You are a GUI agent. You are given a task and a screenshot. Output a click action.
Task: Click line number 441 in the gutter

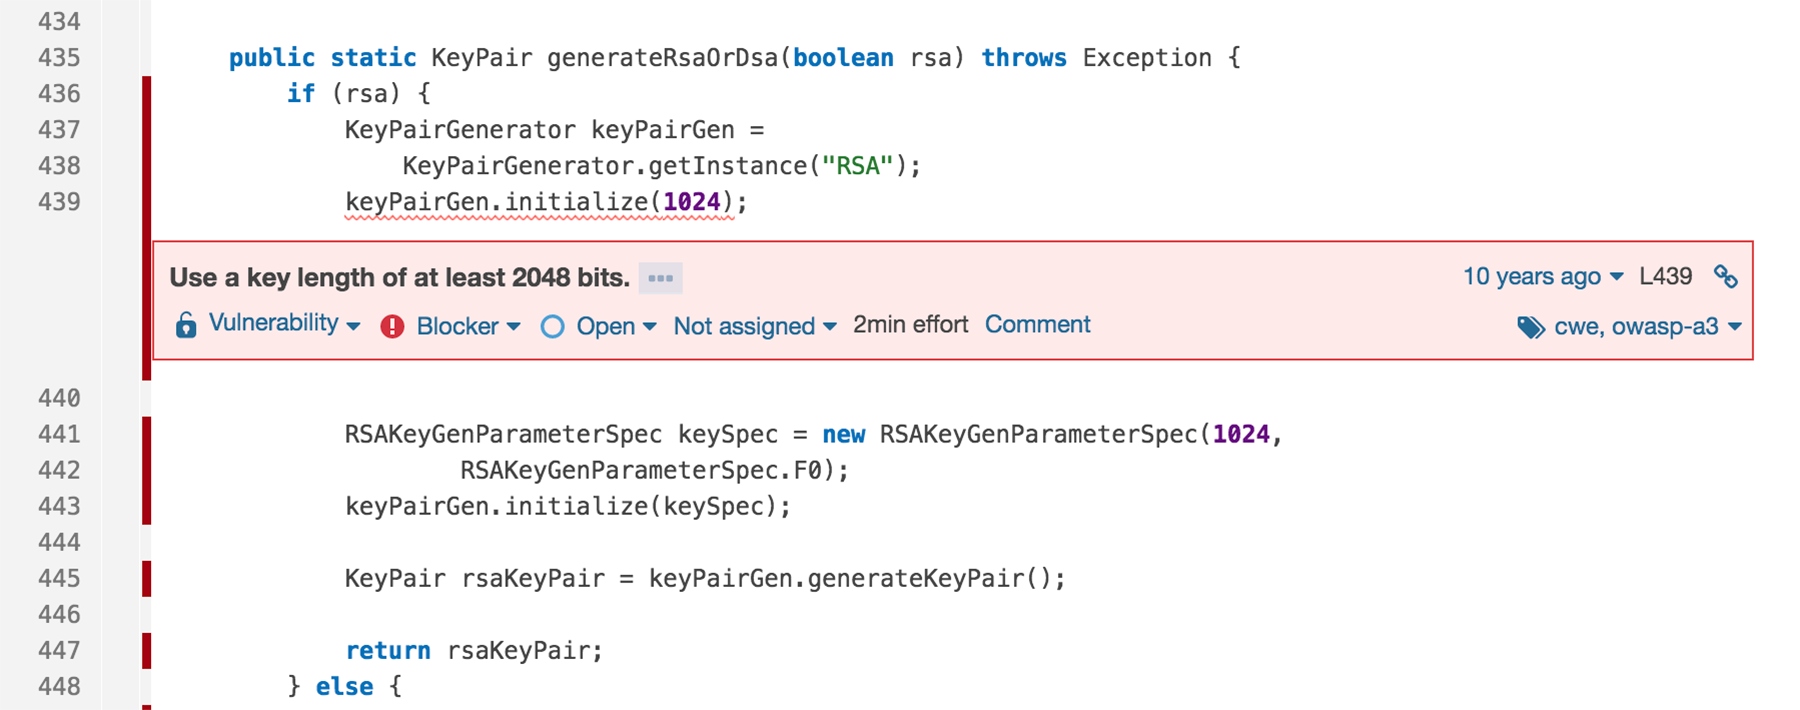59,434
